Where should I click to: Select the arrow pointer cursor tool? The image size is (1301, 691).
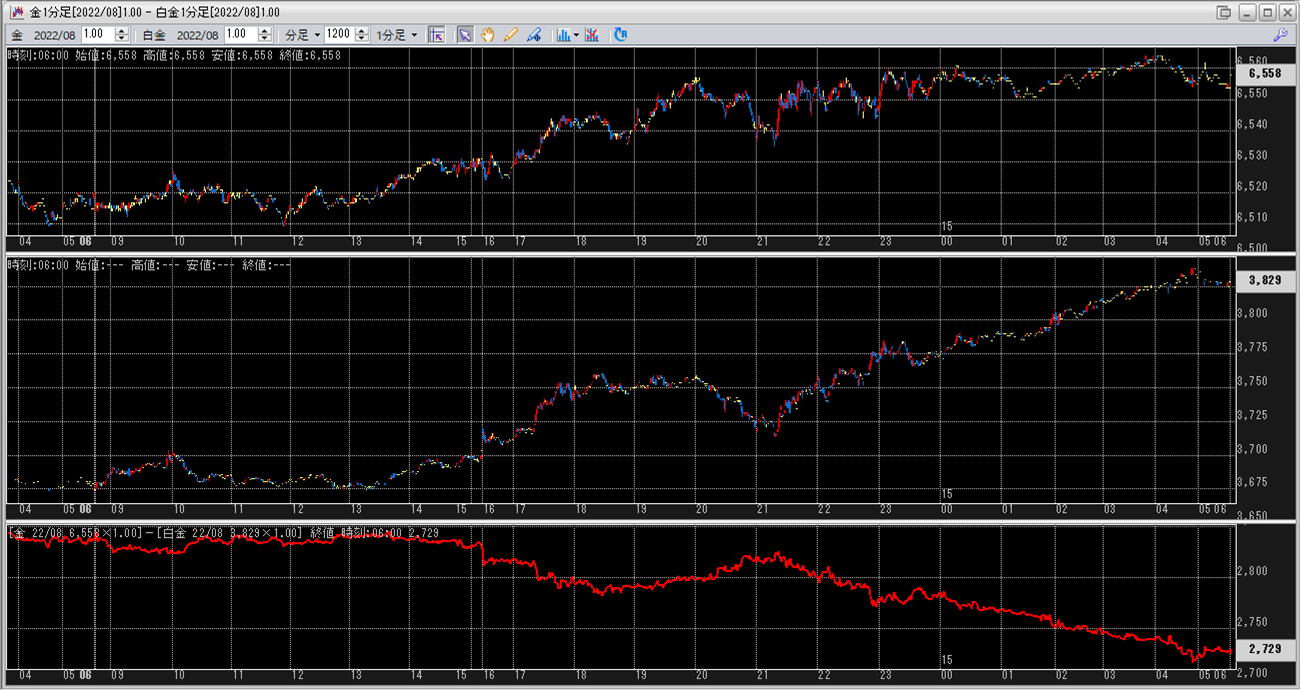tap(465, 34)
